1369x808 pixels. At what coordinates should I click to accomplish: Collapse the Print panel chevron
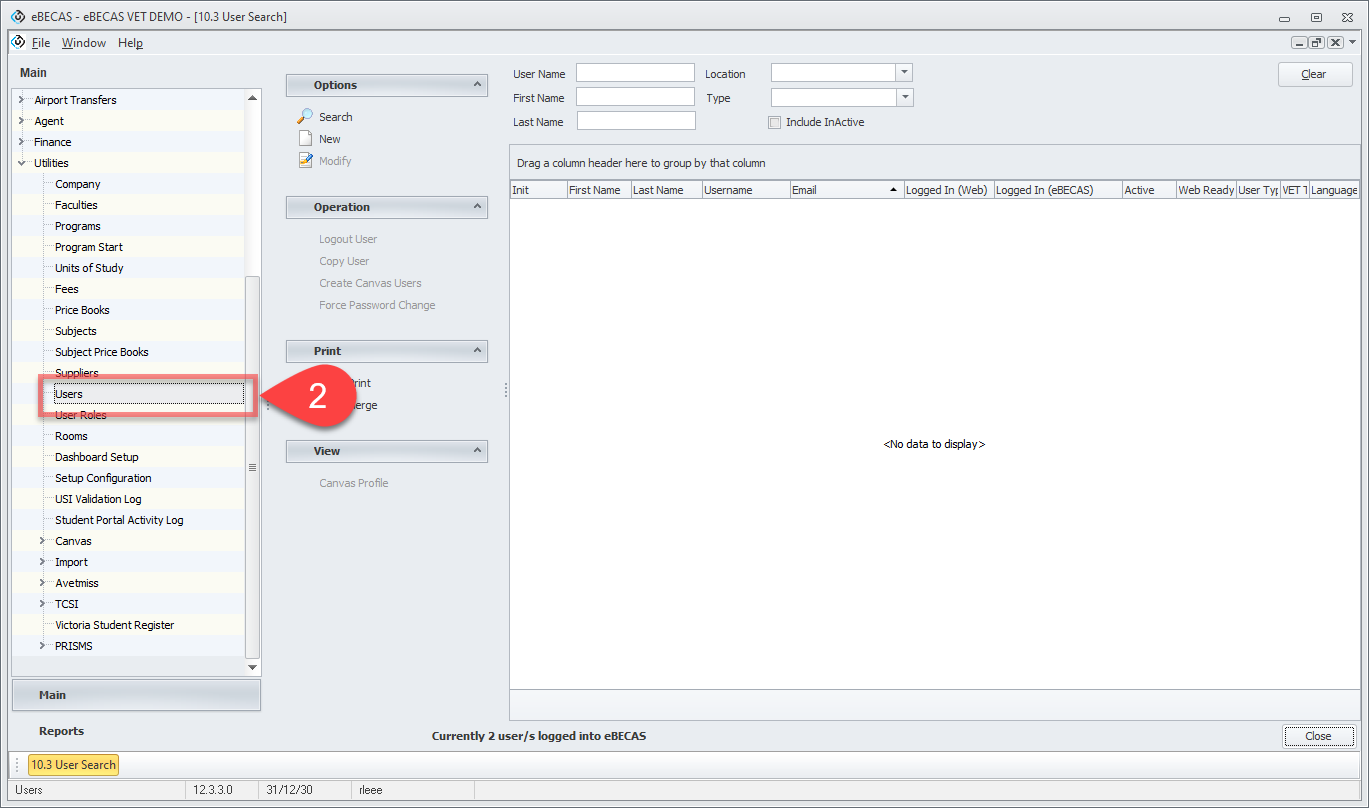pyautogui.click(x=477, y=351)
